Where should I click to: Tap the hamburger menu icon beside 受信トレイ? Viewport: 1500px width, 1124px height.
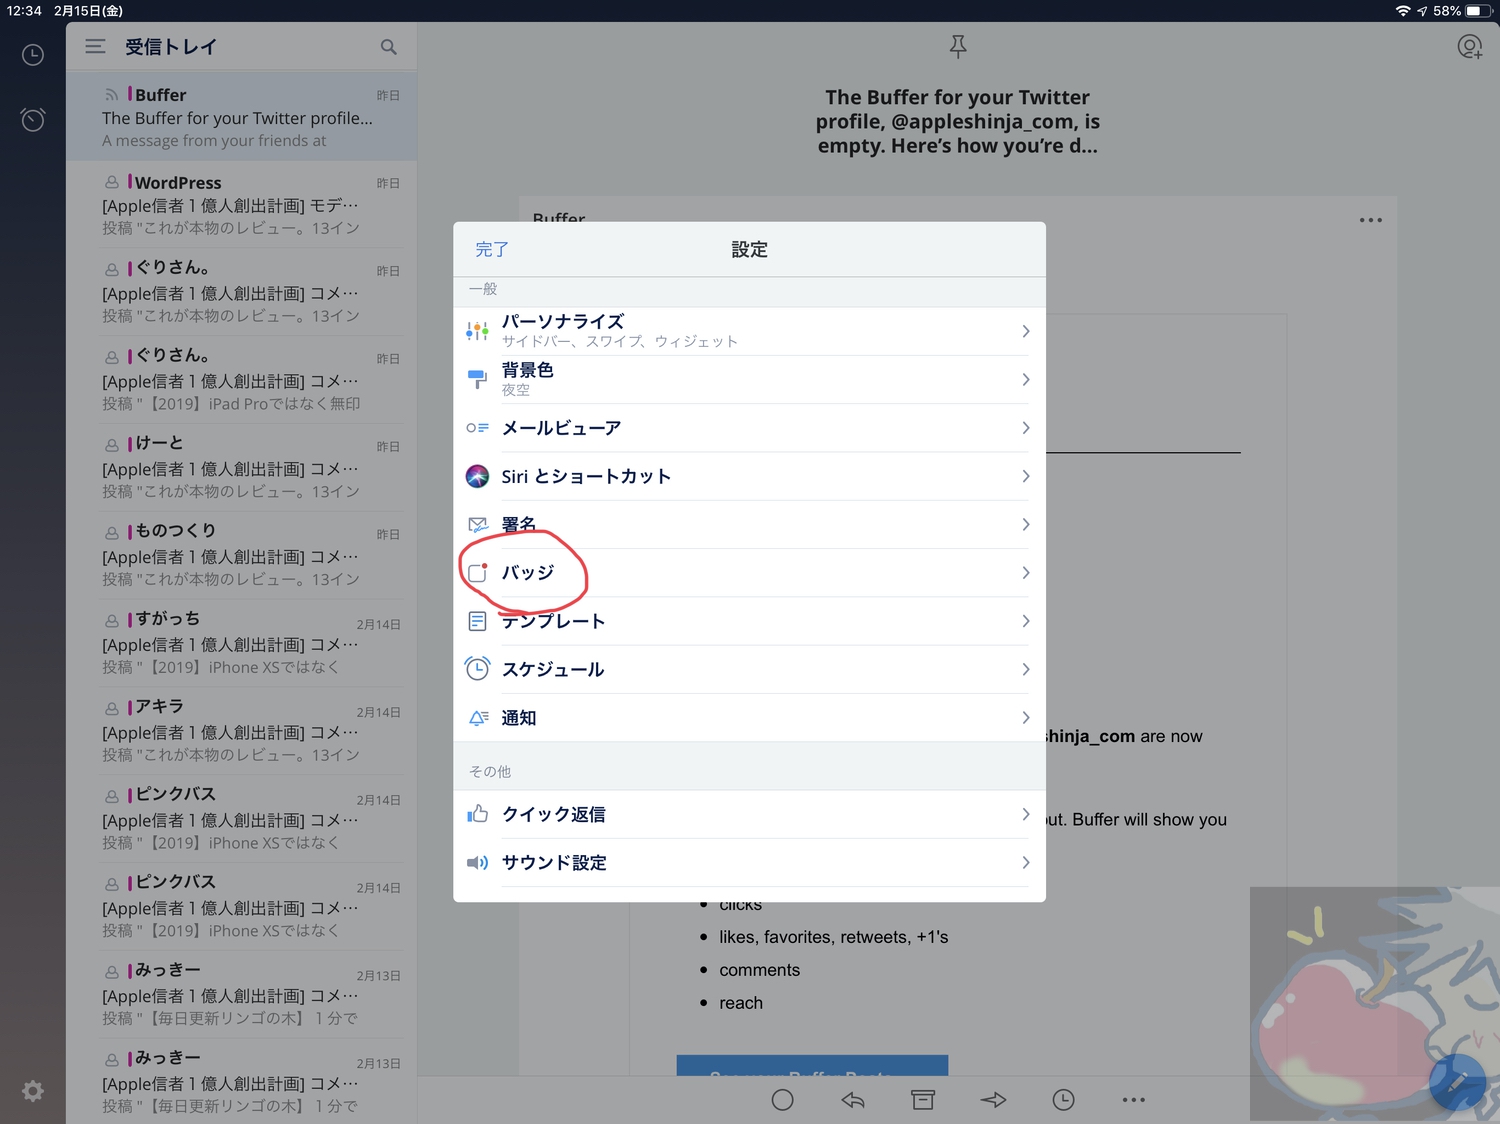(x=95, y=46)
